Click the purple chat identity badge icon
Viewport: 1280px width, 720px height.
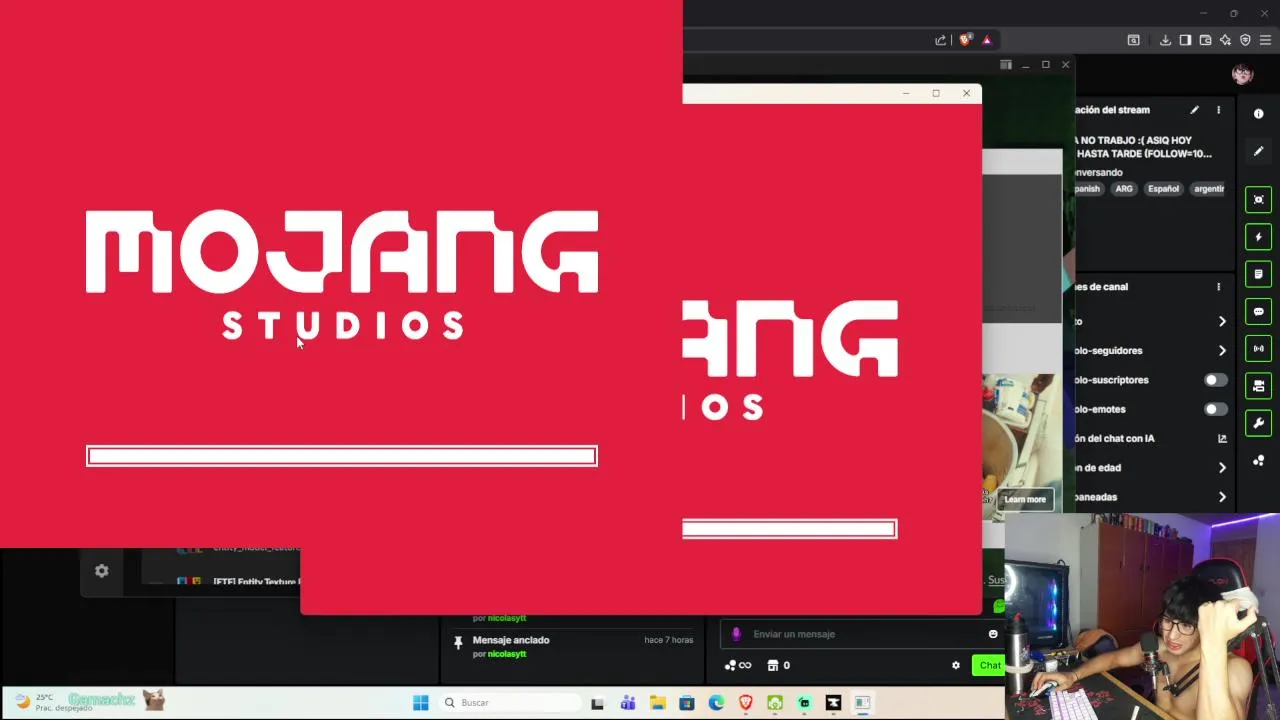pos(737,634)
